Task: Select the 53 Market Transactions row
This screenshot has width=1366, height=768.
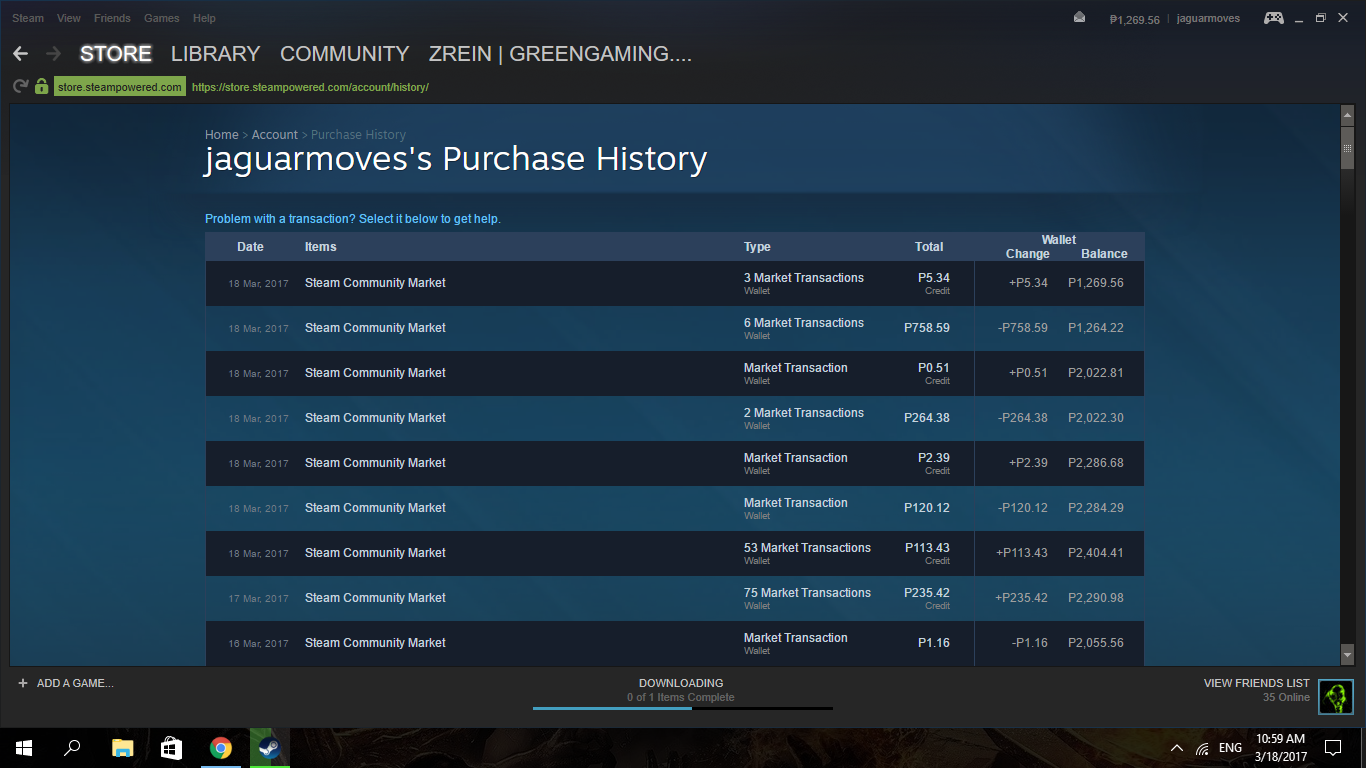Action: (x=675, y=554)
